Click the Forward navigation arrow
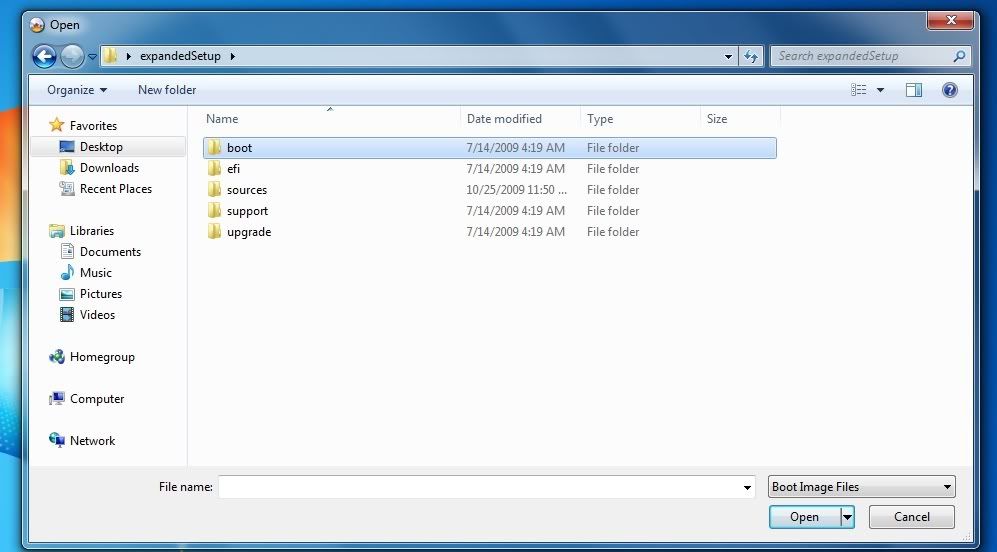This screenshot has height=552, width=997. pyautogui.click(x=72, y=56)
